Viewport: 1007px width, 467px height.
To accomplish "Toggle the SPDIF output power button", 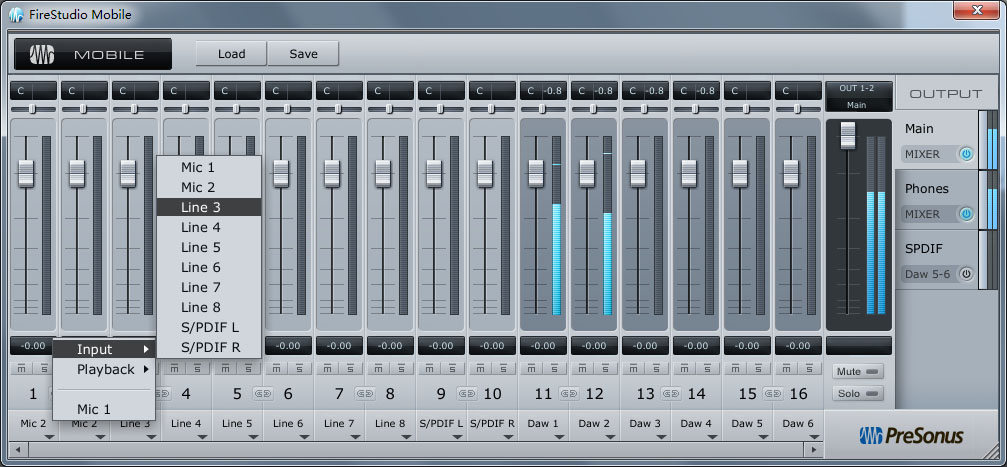I will pyautogui.click(x=966, y=274).
